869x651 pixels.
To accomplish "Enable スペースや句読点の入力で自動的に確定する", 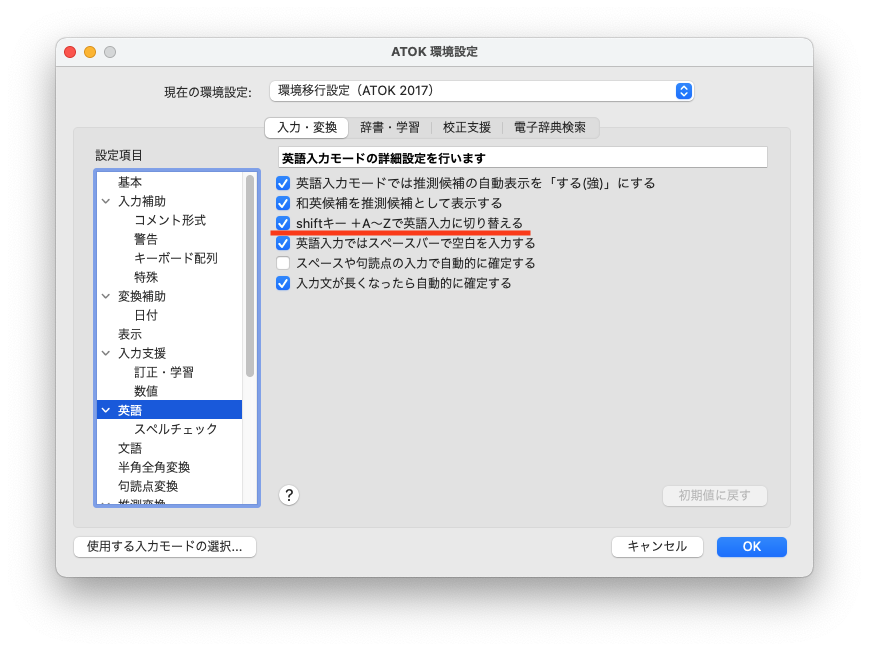I will [283, 263].
